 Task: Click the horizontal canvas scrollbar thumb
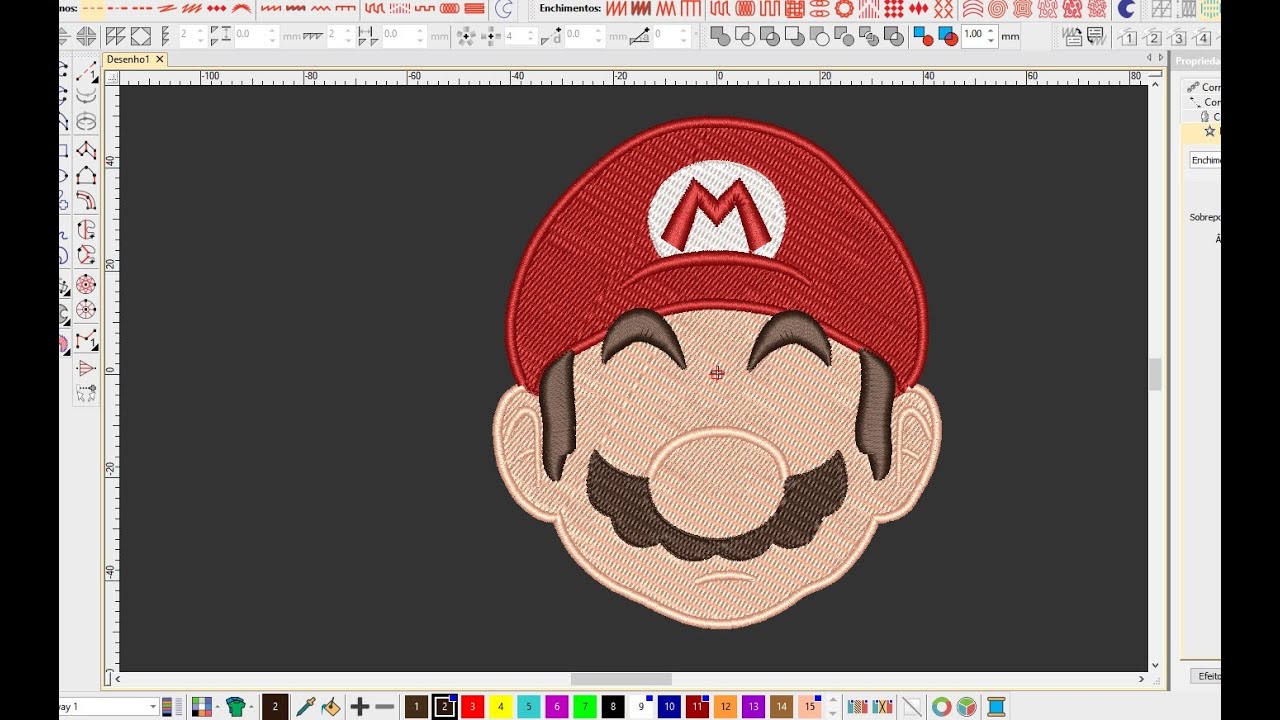click(x=621, y=679)
